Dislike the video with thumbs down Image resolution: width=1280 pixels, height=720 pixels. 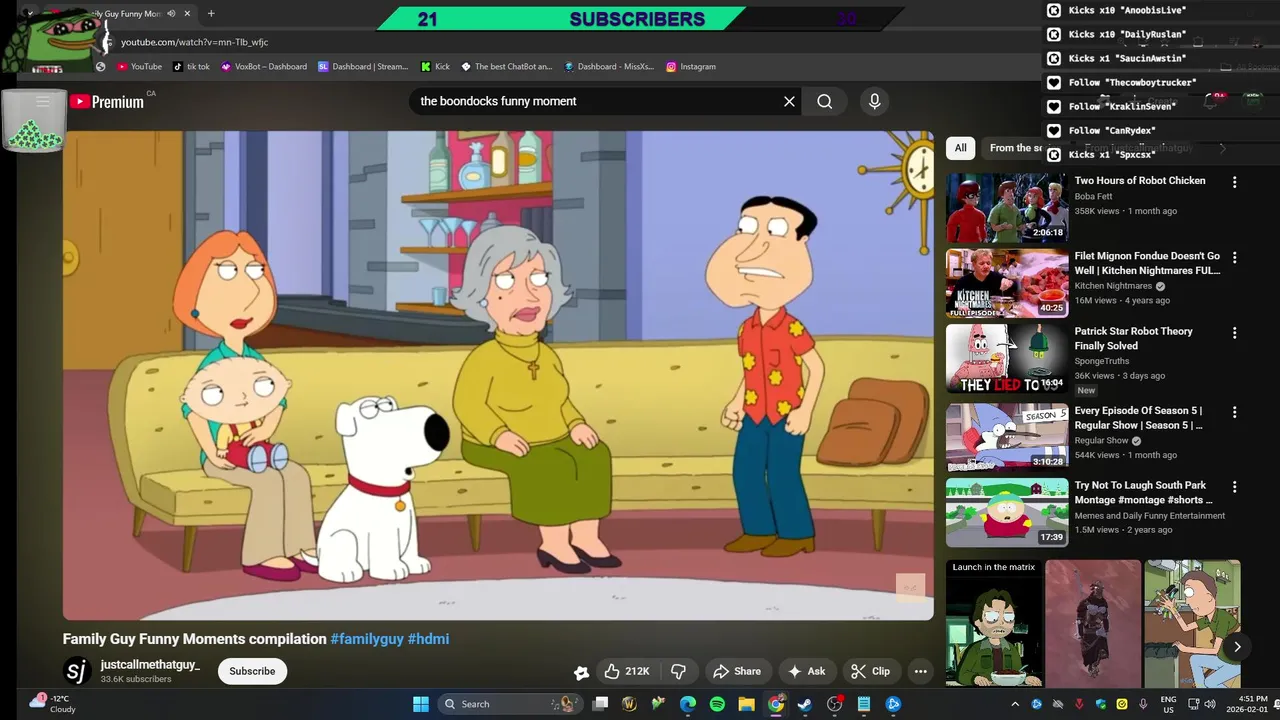tap(678, 671)
